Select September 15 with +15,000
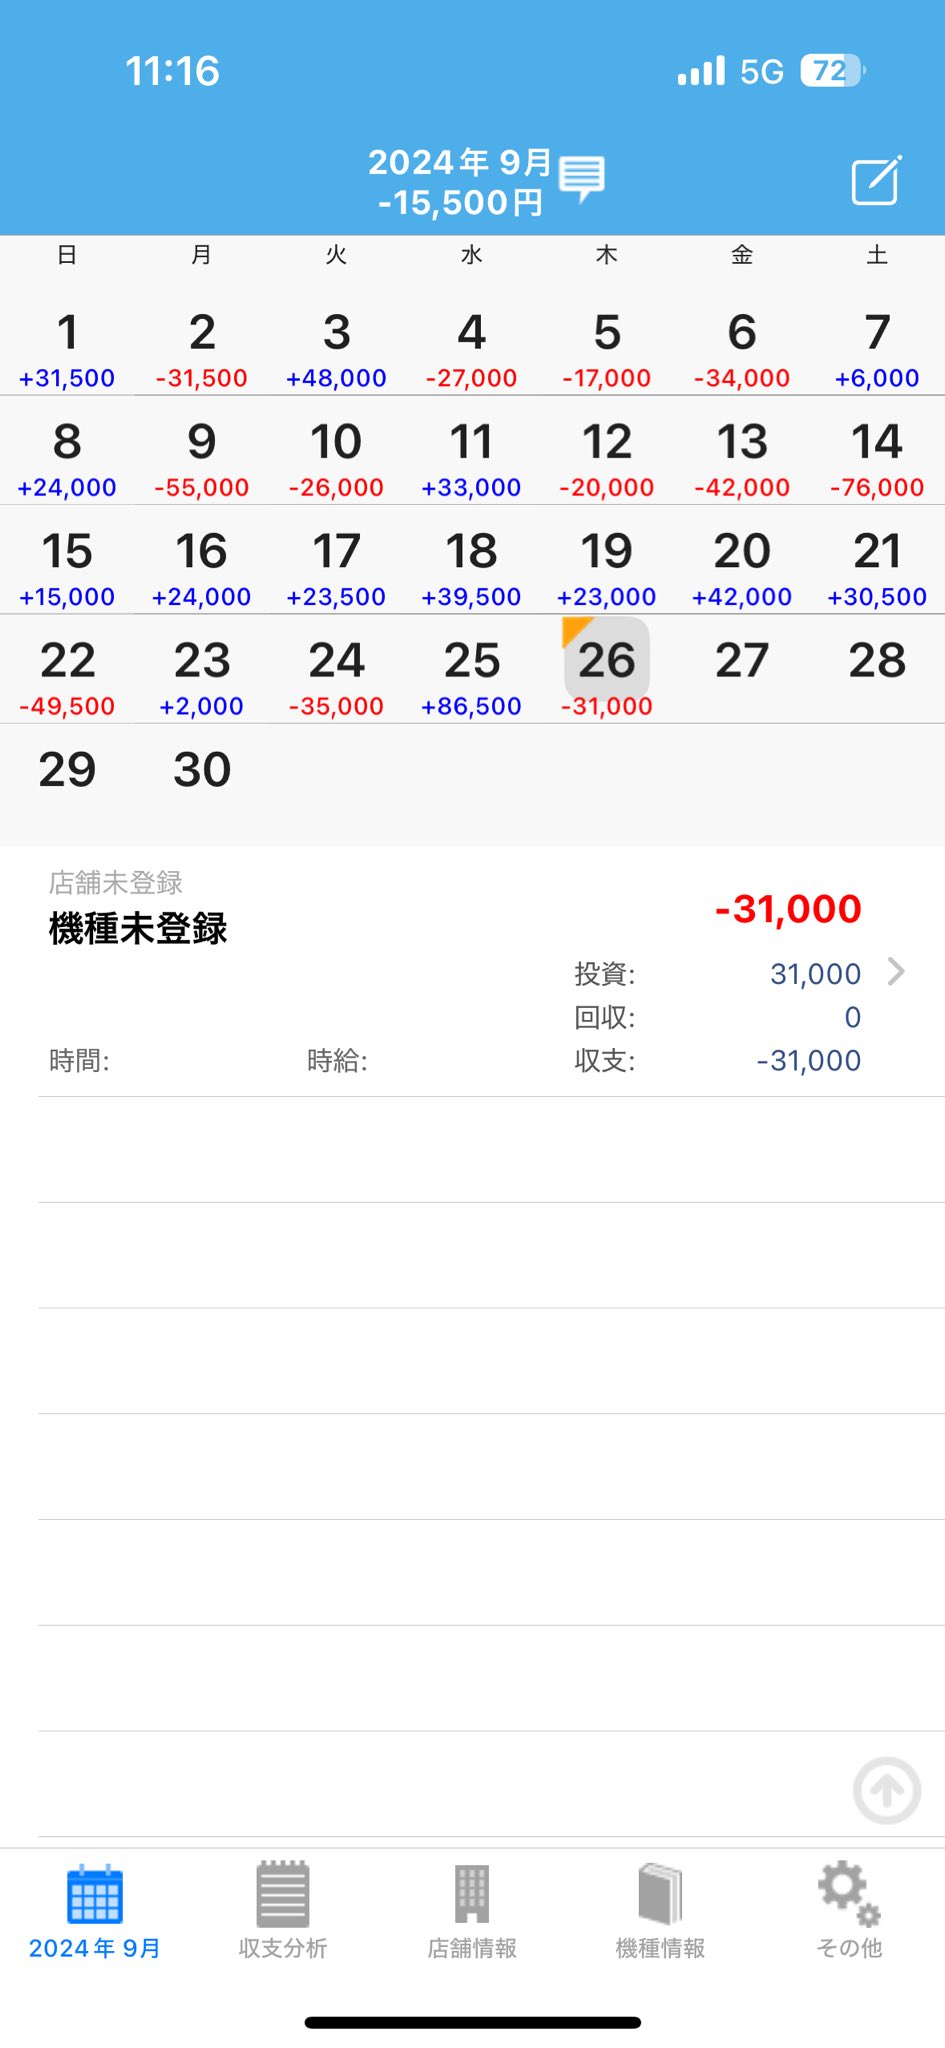 [67, 566]
